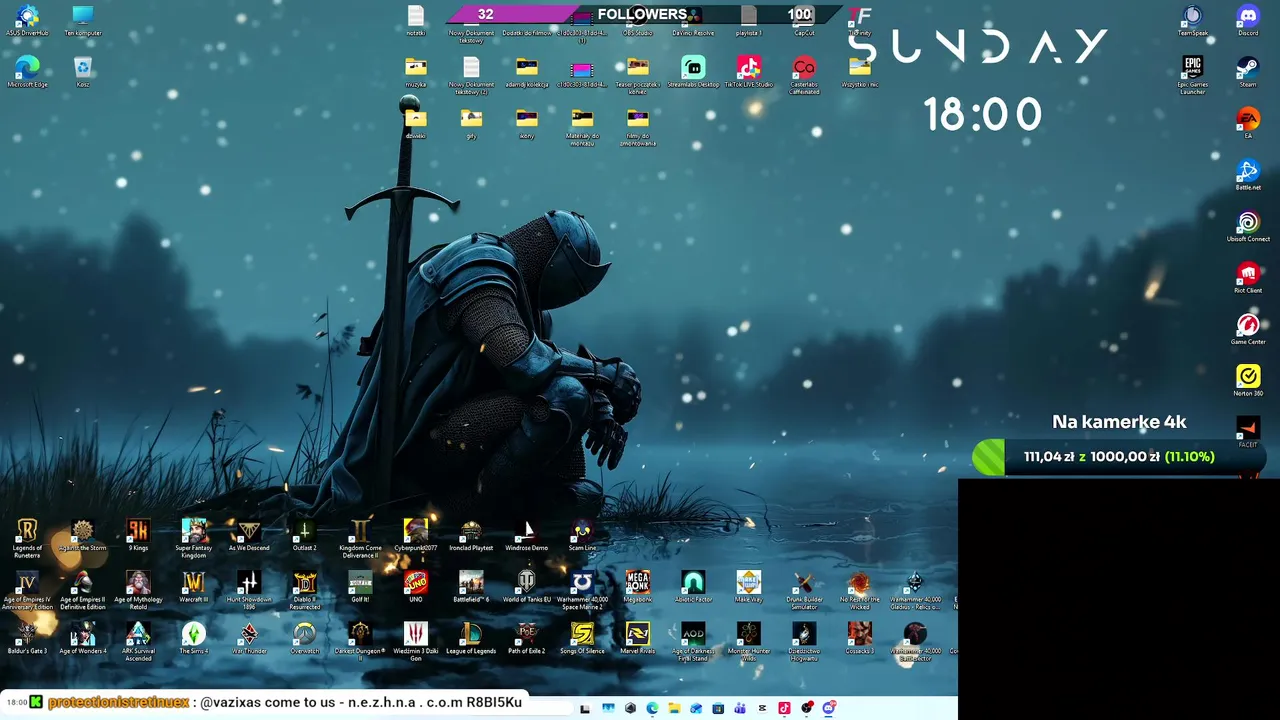This screenshot has height=720, width=1280.
Task: Launch the Scam Line icon
Action: [582, 535]
